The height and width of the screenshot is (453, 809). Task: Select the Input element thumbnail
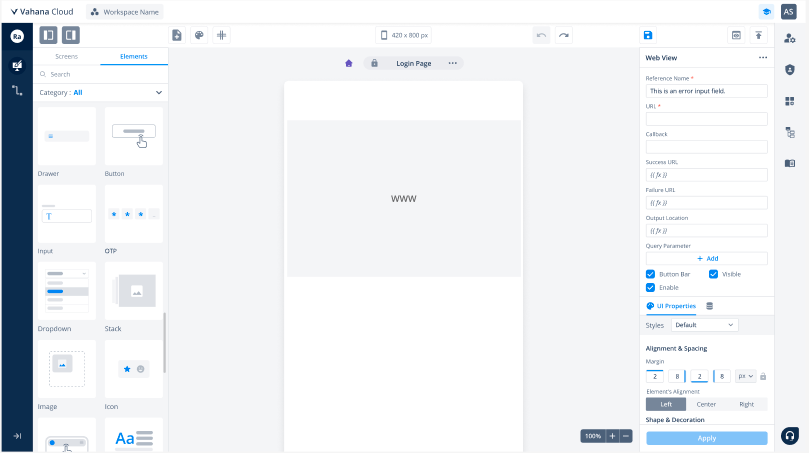coord(67,214)
